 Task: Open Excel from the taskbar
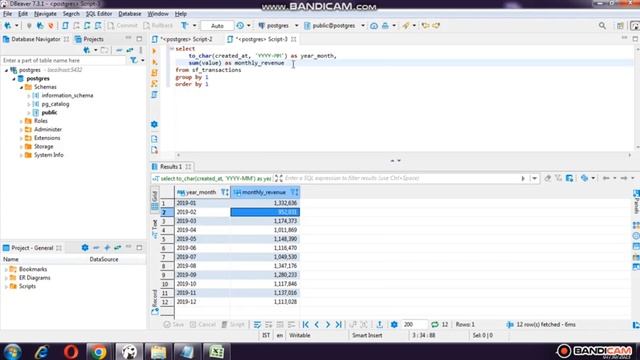pyautogui.click(x=216, y=351)
